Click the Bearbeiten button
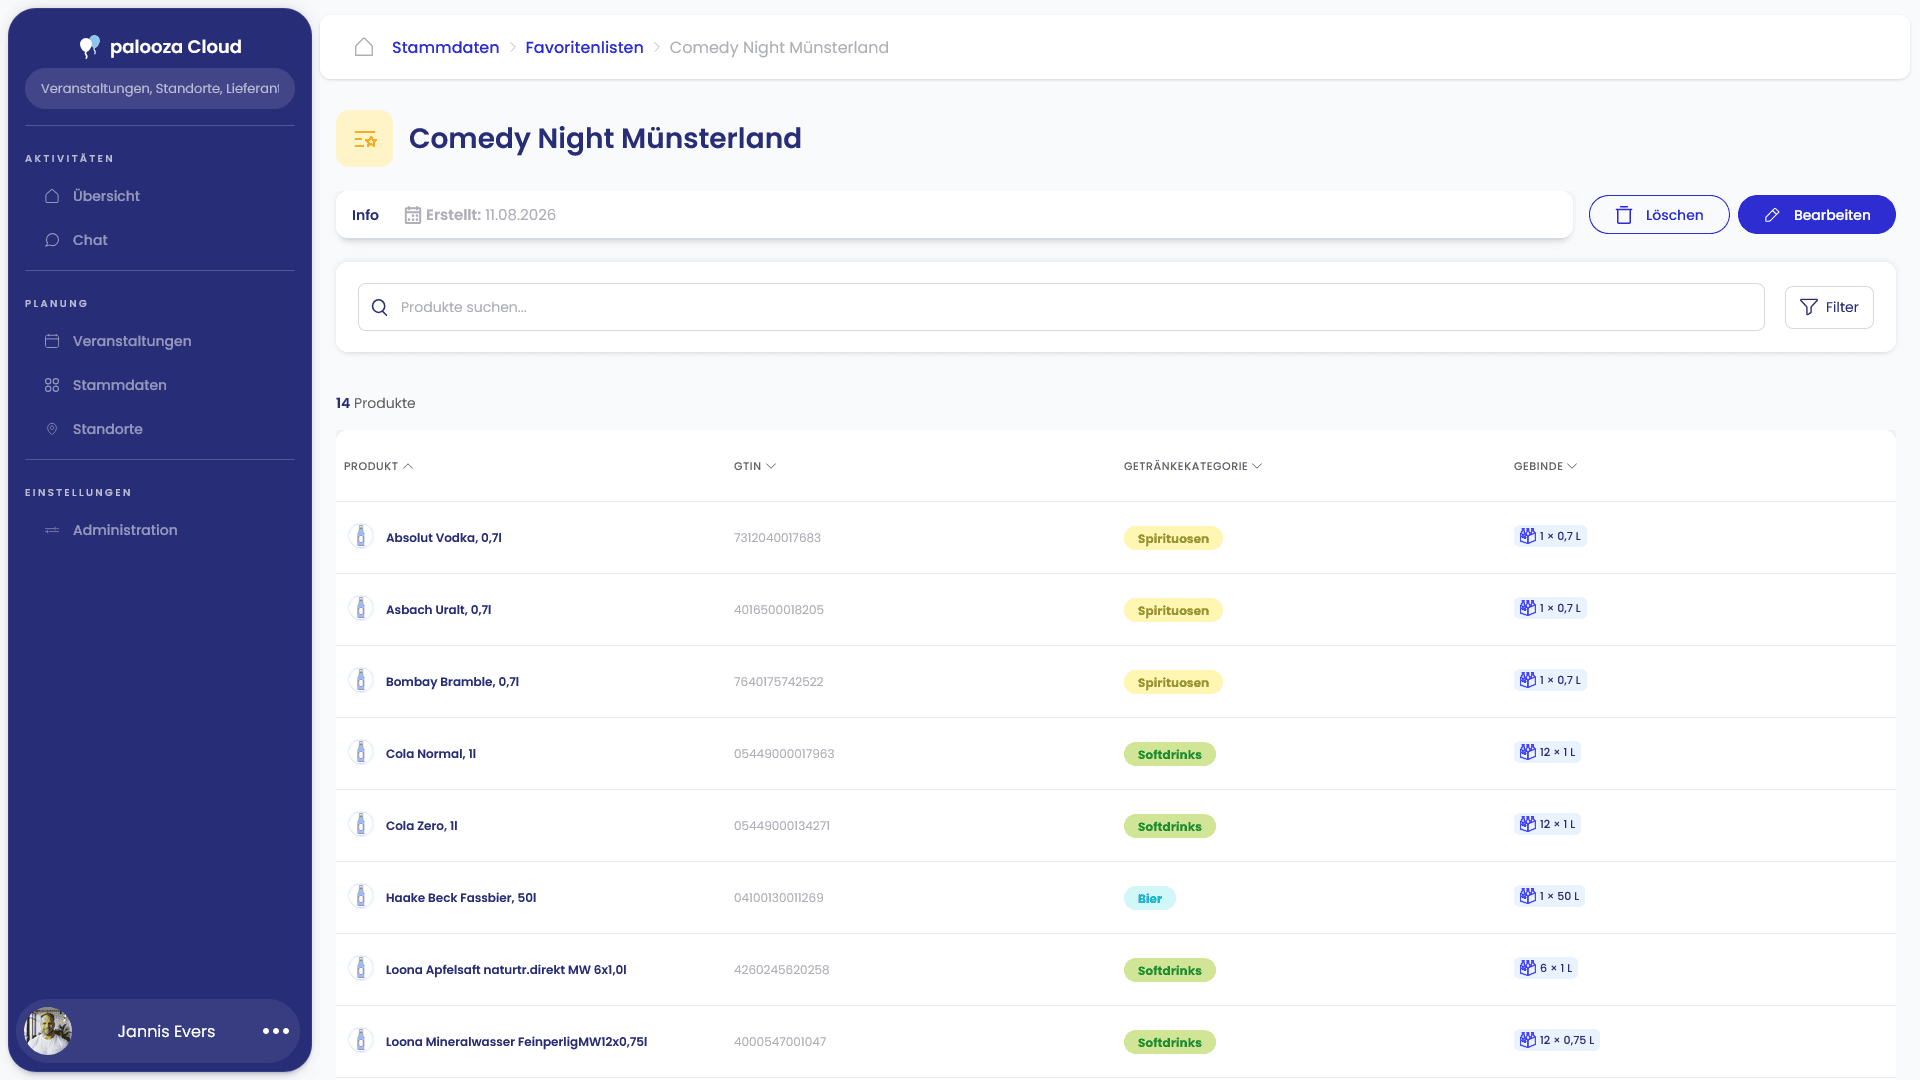The image size is (1920, 1080). tap(1817, 215)
